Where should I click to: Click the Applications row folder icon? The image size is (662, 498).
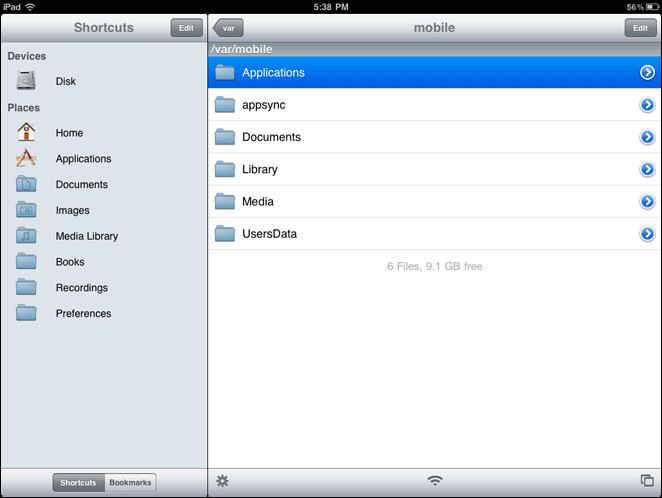[x=225, y=72]
